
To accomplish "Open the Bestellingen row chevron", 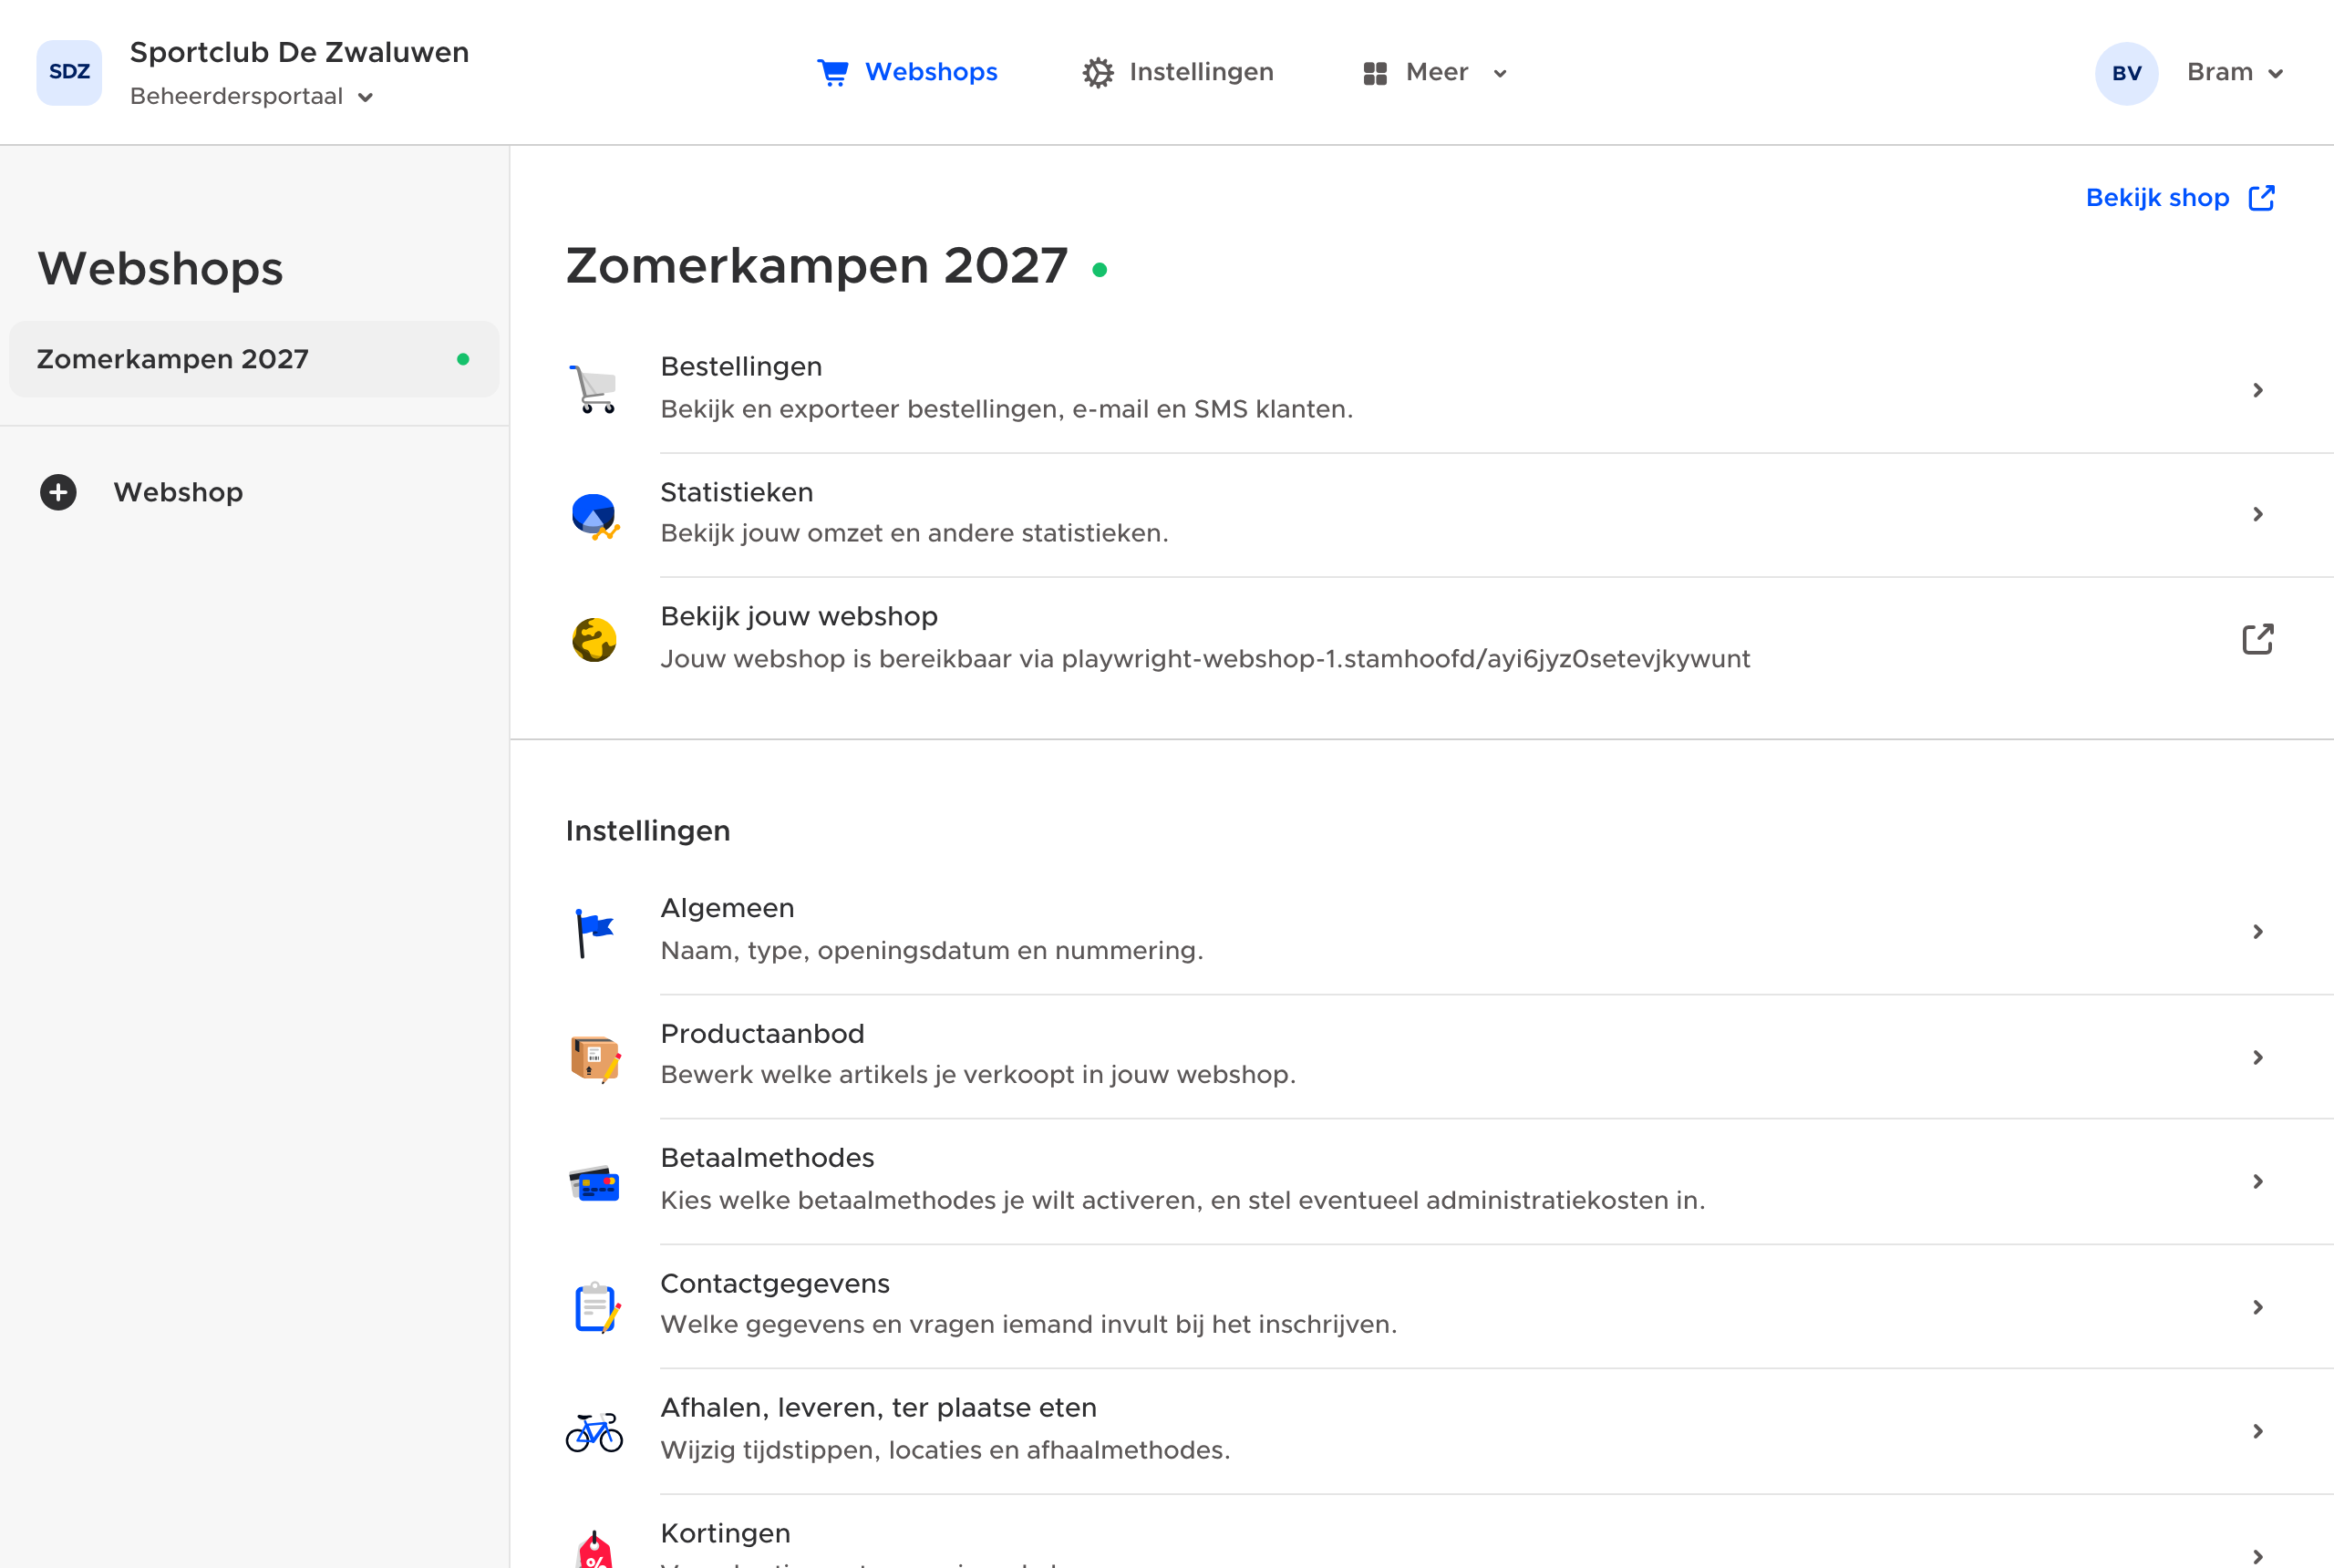I will coord(2257,390).
